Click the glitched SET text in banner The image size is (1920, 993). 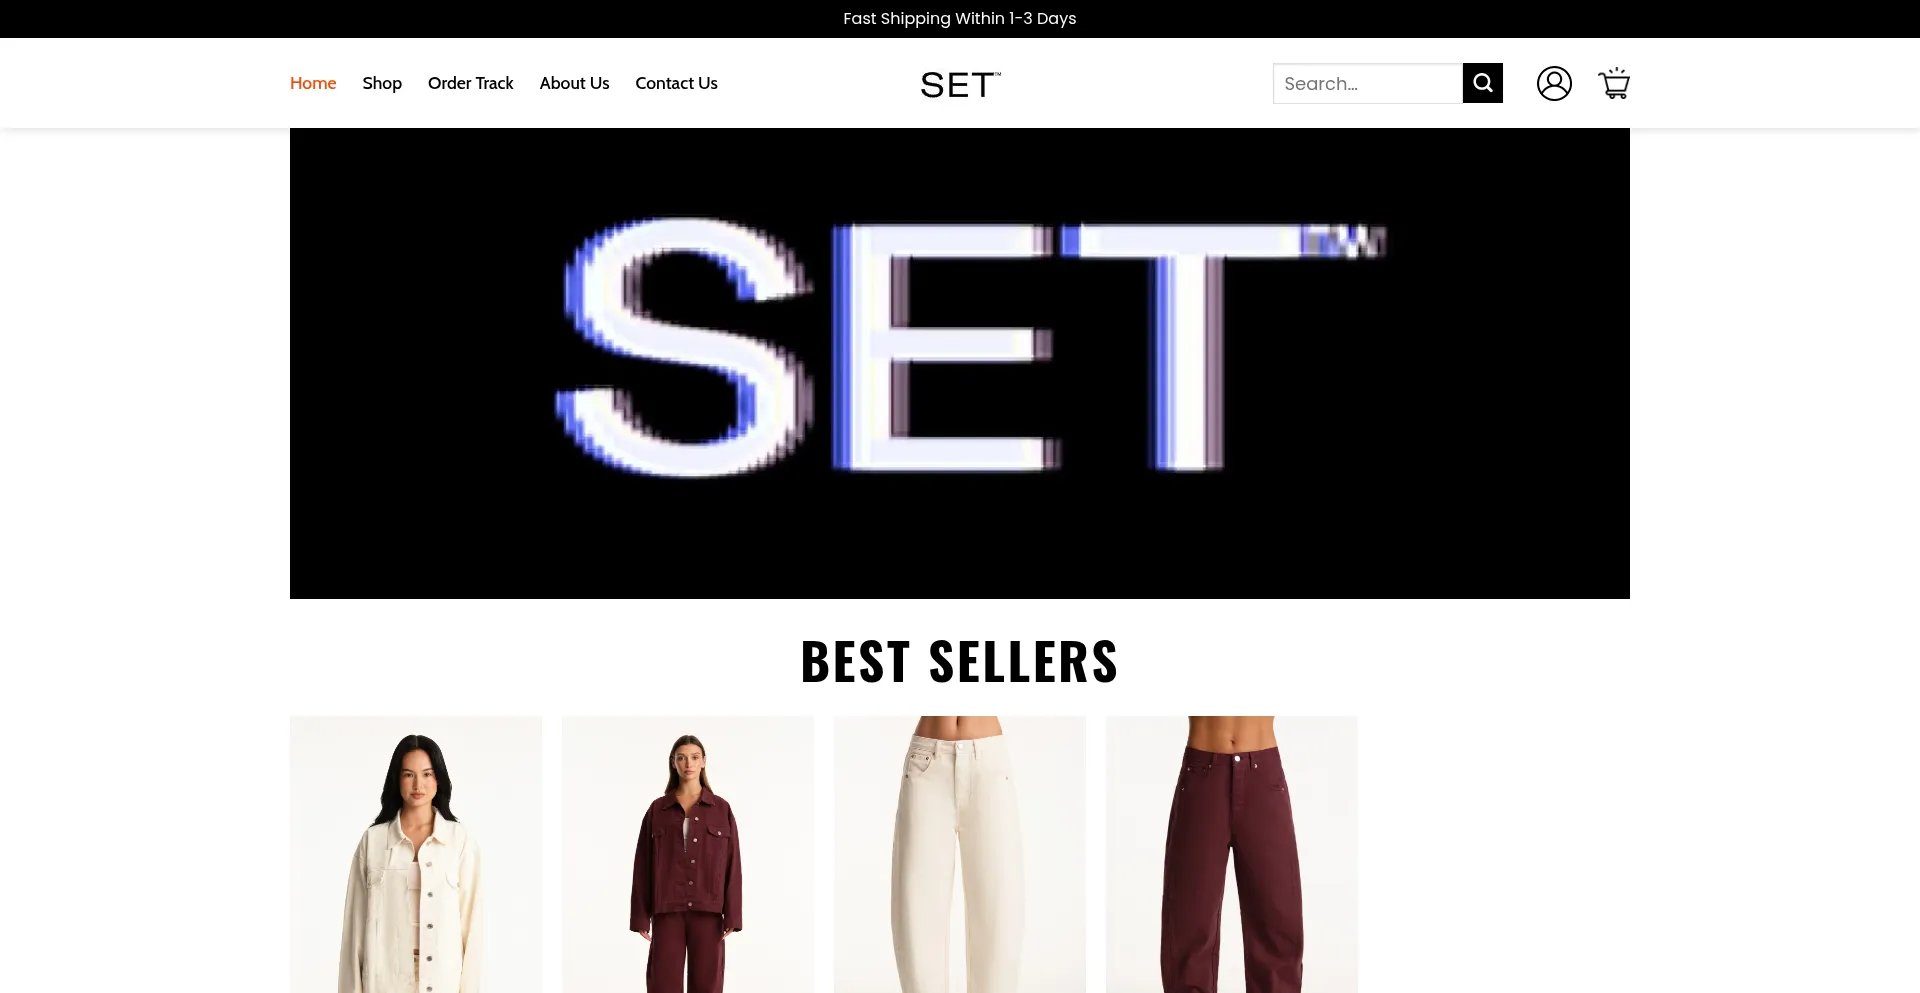(x=970, y=345)
